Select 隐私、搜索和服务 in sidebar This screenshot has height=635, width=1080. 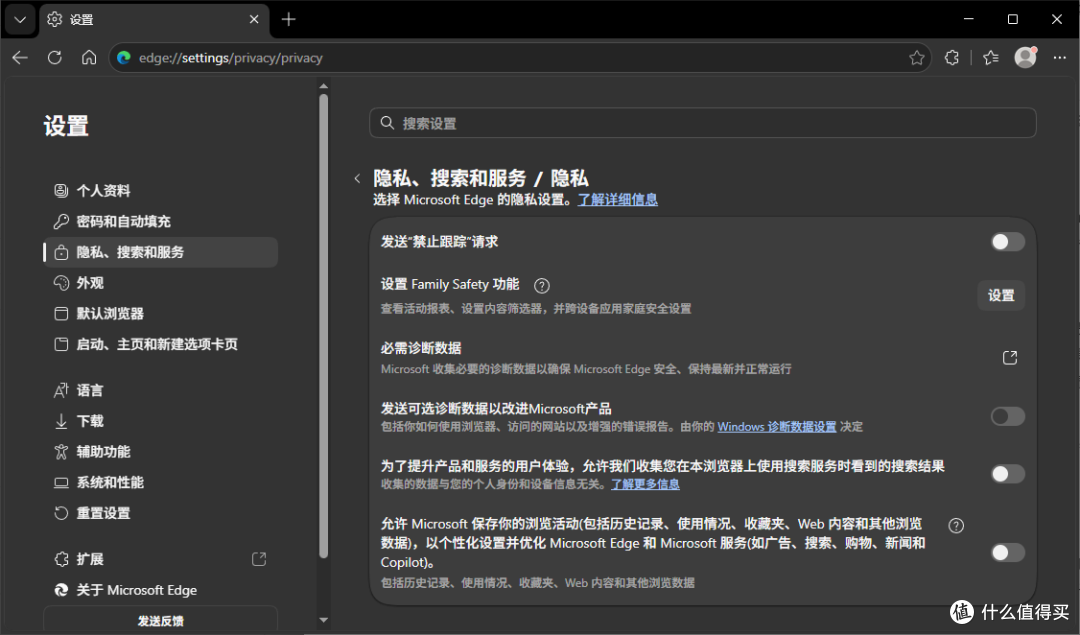(160, 252)
